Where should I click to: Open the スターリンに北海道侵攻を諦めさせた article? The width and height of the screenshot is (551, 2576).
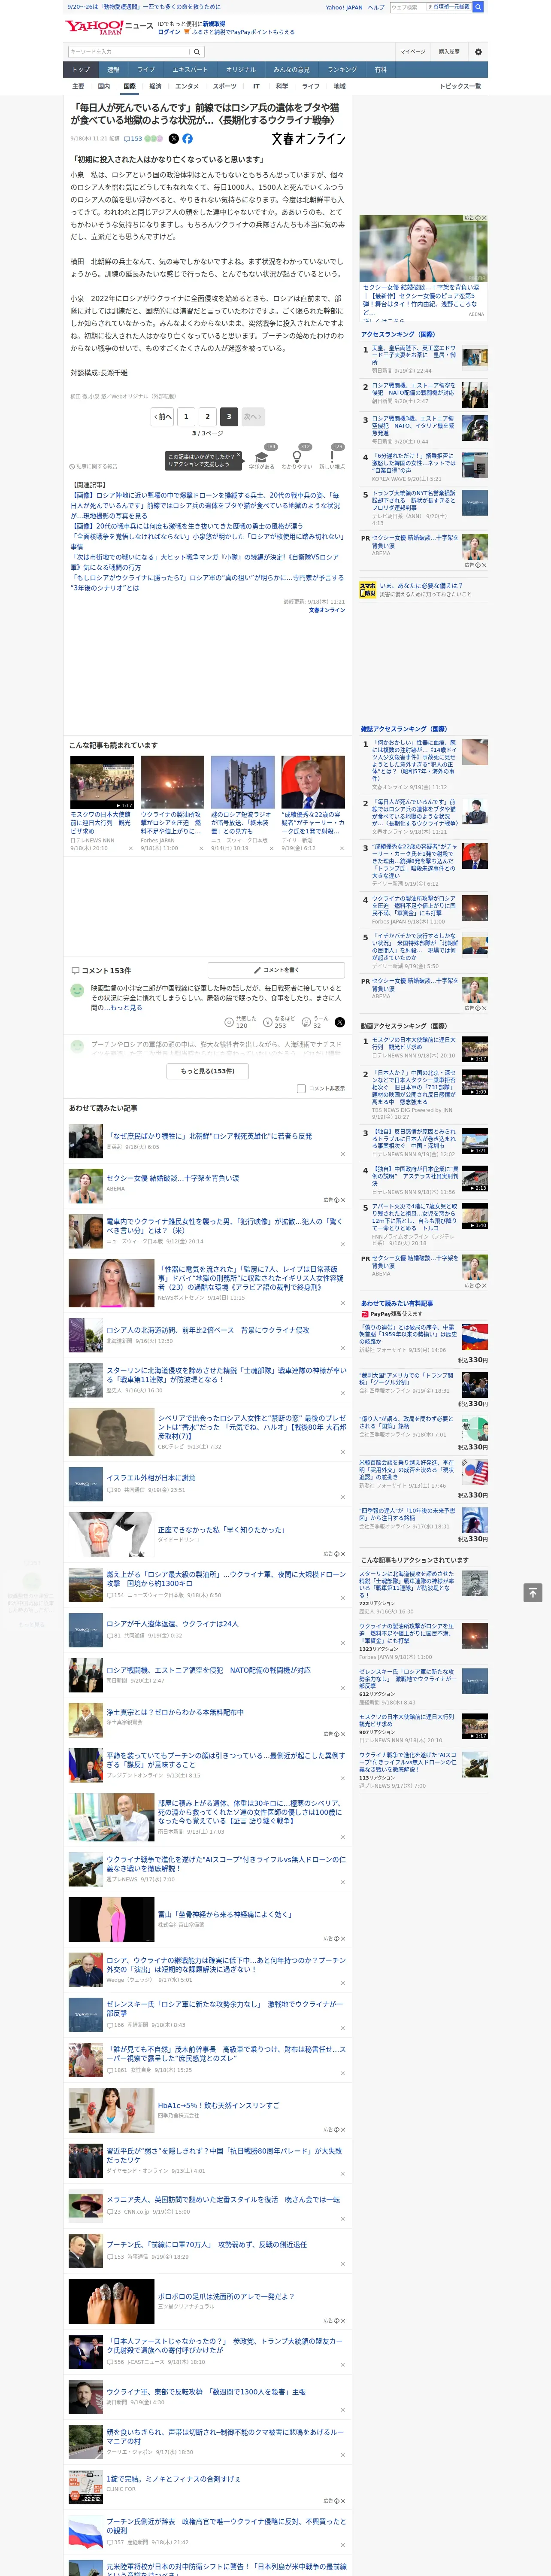click(226, 1375)
